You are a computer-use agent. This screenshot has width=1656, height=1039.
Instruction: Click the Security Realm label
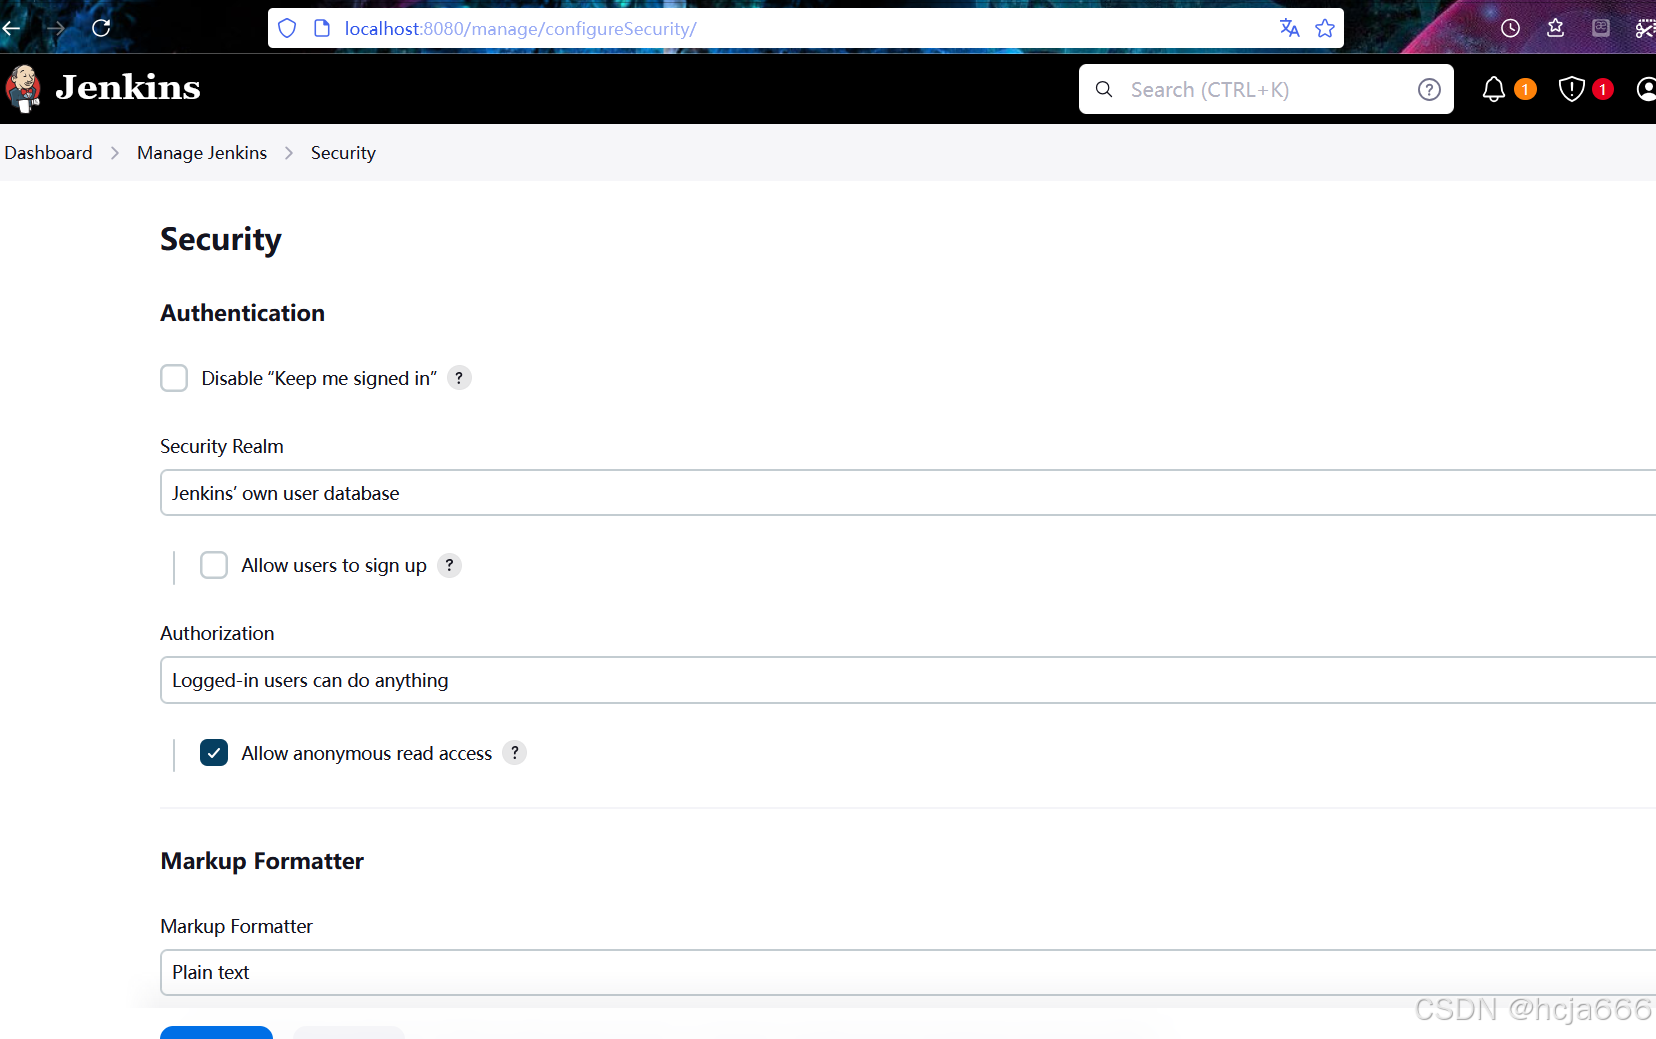click(x=222, y=446)
